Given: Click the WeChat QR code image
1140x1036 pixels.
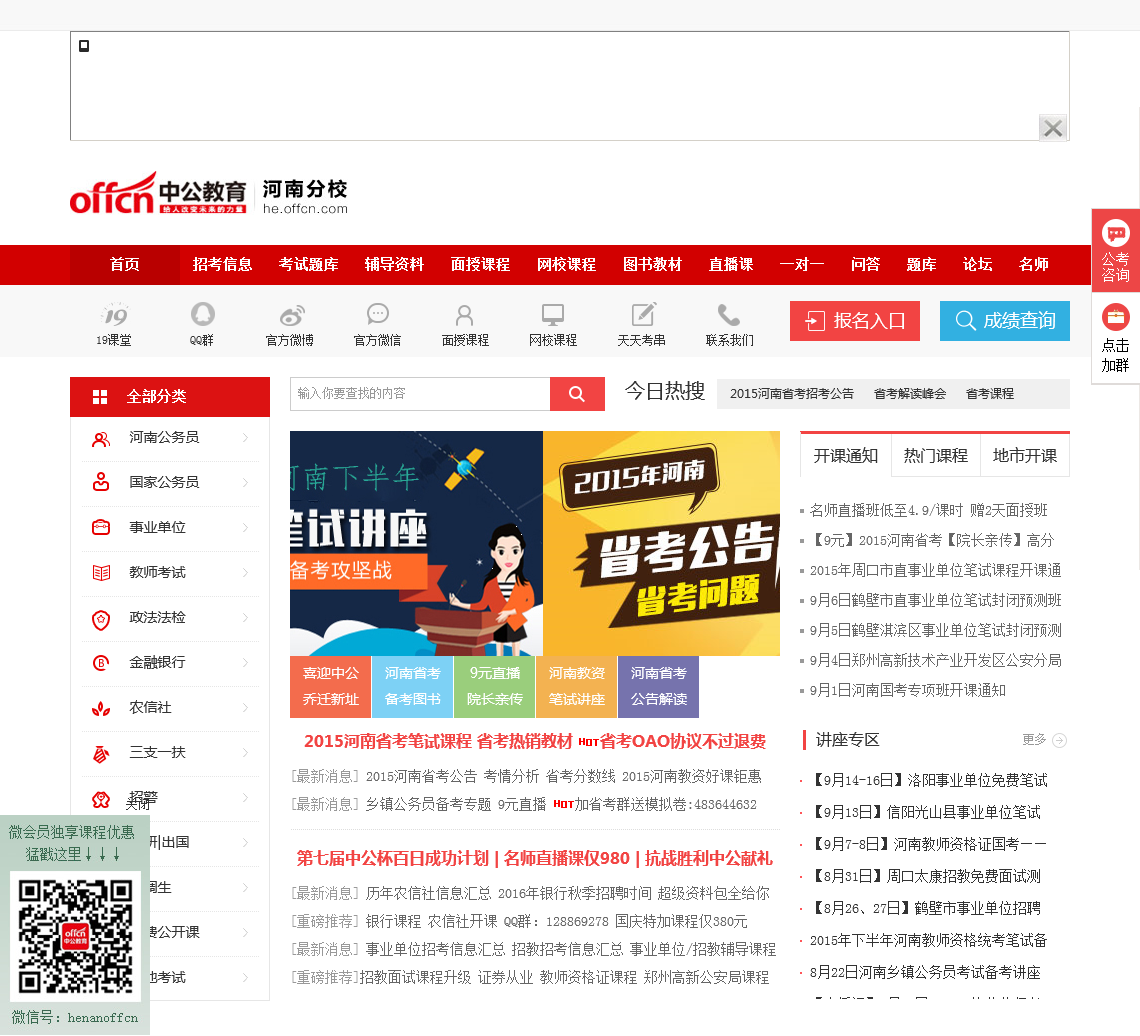Looking at the screenshot, I should [x=76, y=936].
